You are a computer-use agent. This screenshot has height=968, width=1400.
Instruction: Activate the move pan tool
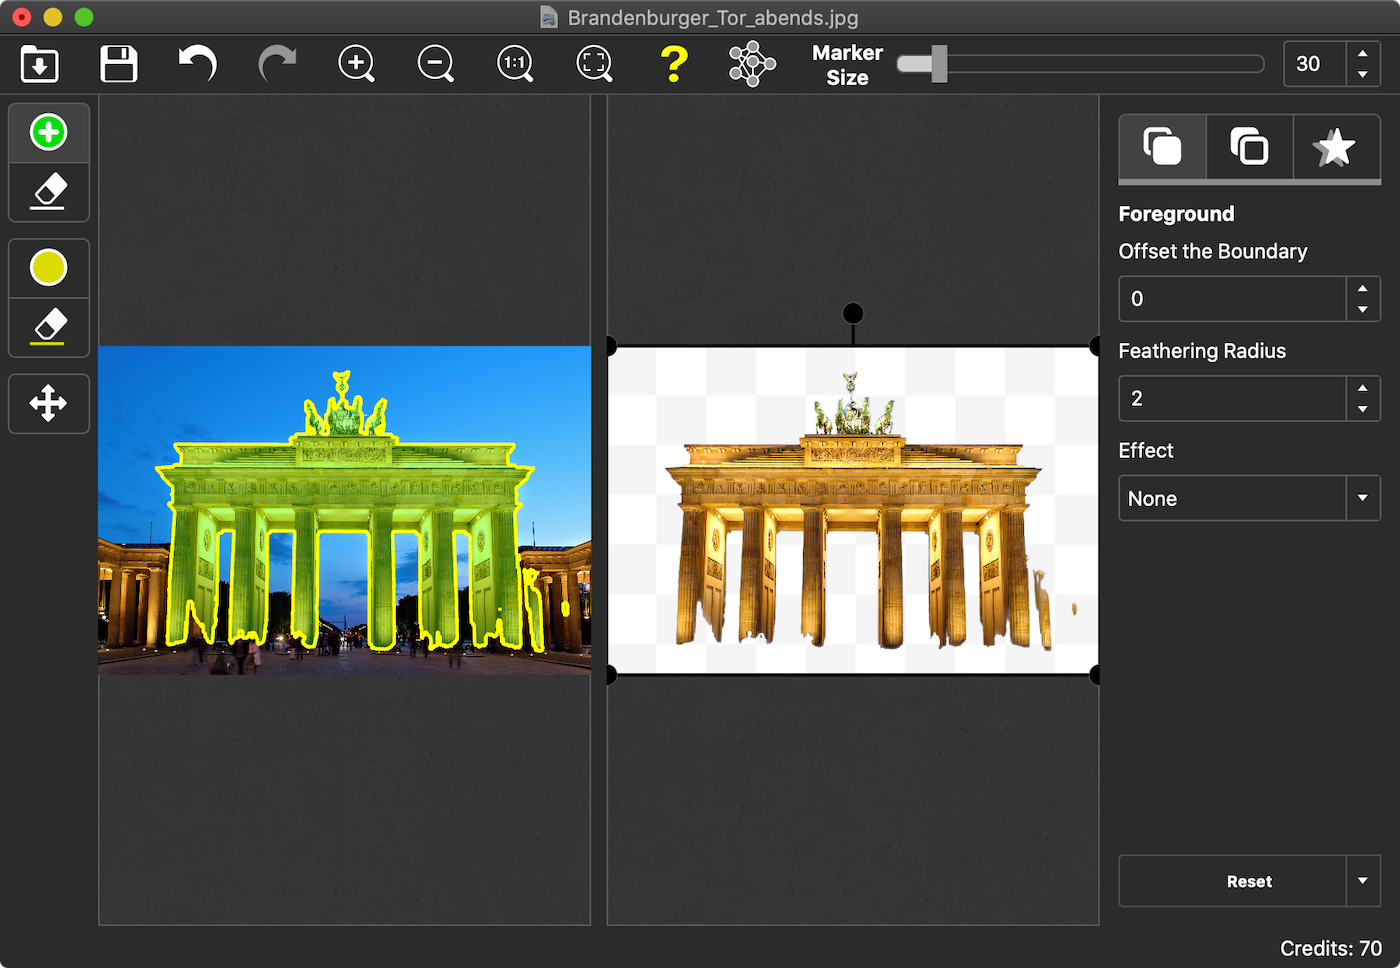point(49,404)
